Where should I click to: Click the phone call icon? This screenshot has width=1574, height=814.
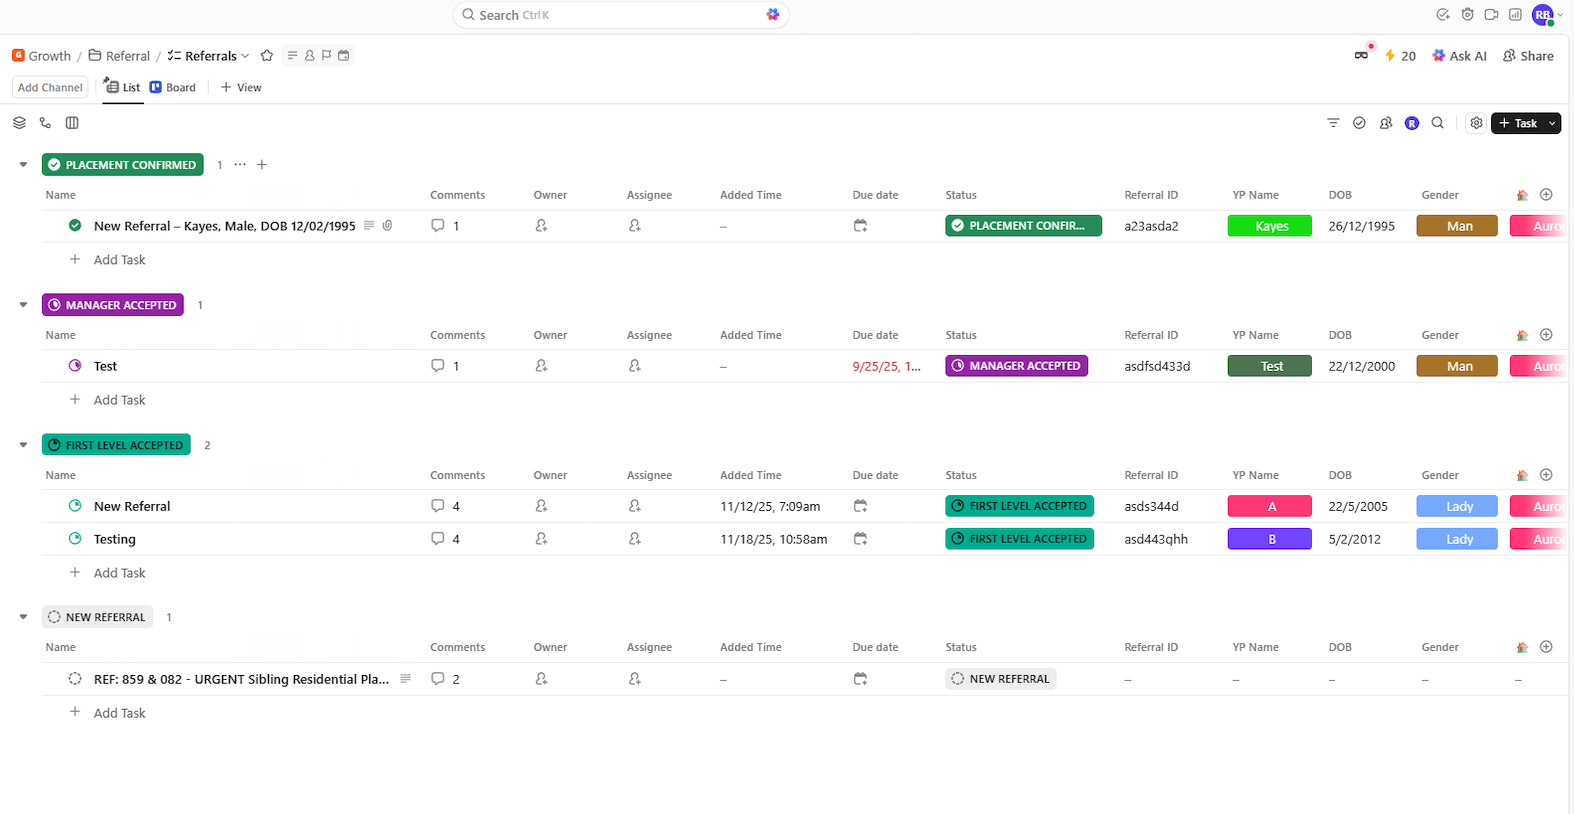(45, 123)
